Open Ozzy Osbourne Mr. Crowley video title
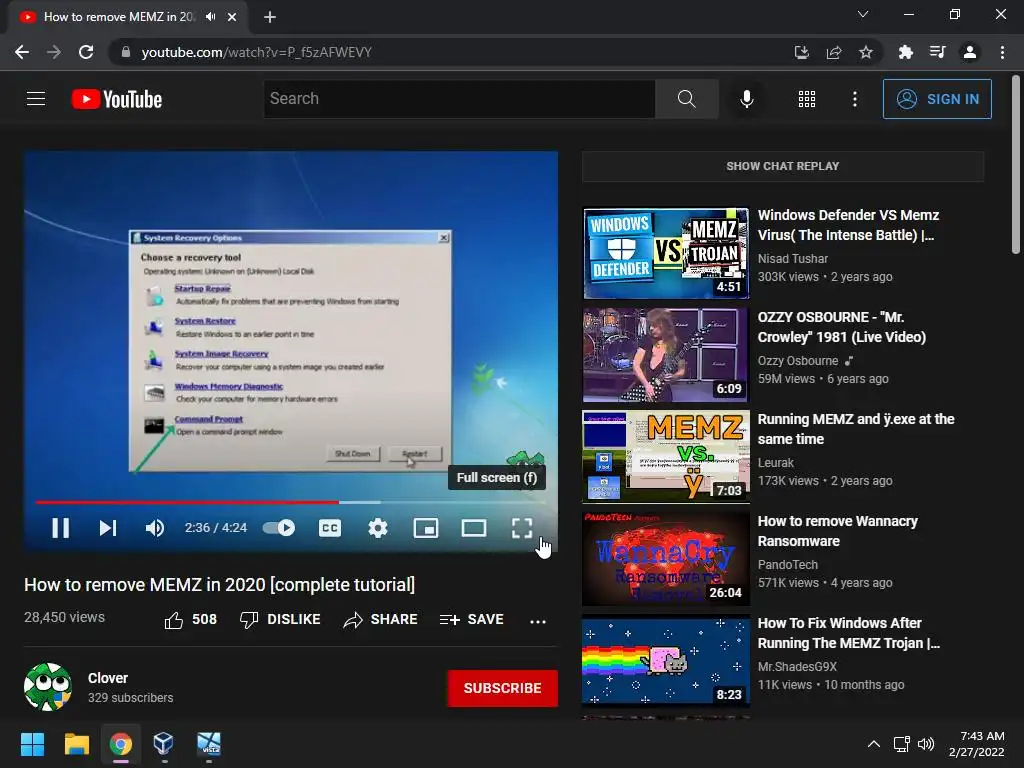 click(841, 327)
